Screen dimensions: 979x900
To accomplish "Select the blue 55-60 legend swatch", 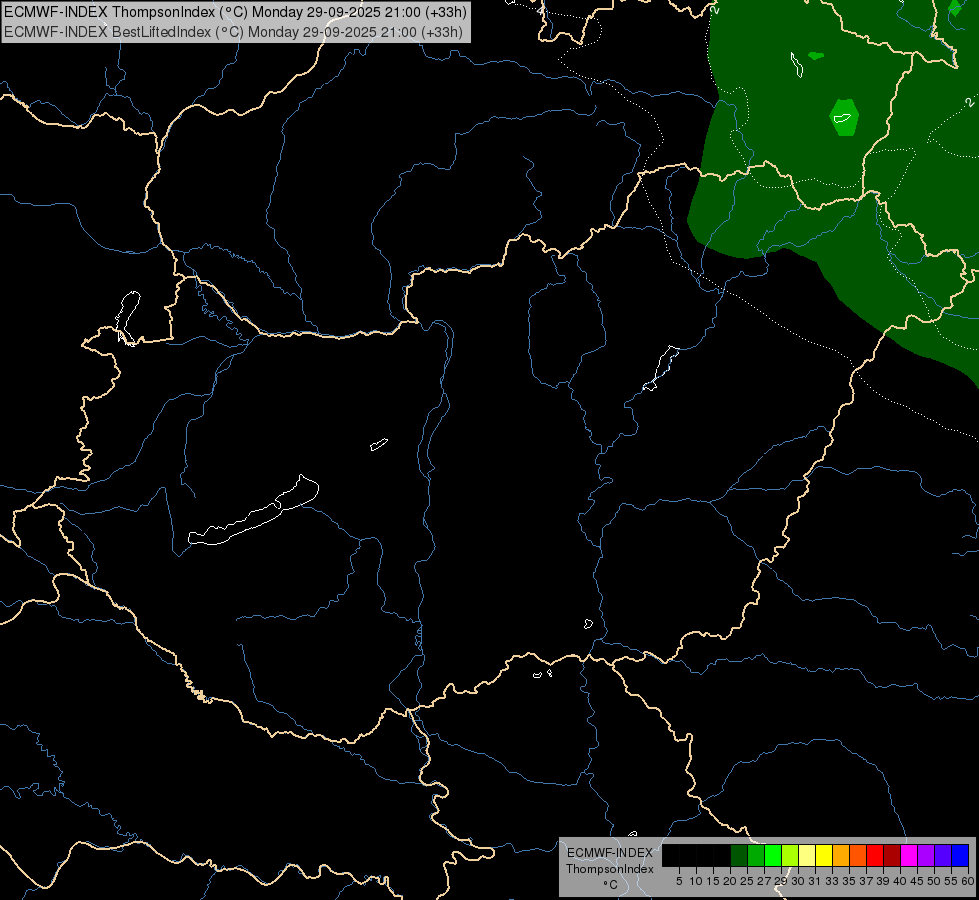I will 960,855.
